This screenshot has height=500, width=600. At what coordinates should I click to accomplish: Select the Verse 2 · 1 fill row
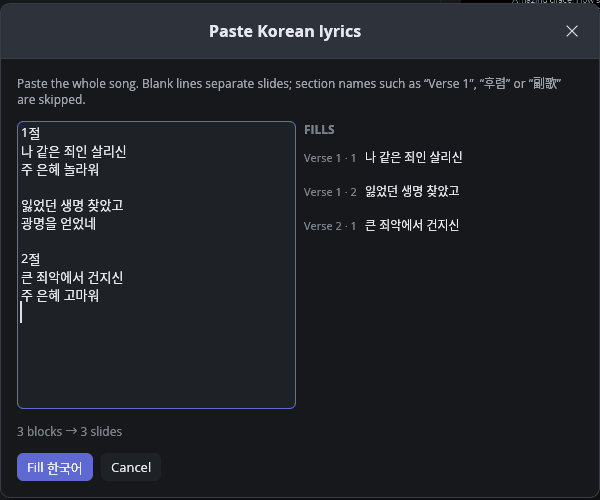tap(382, 226)
